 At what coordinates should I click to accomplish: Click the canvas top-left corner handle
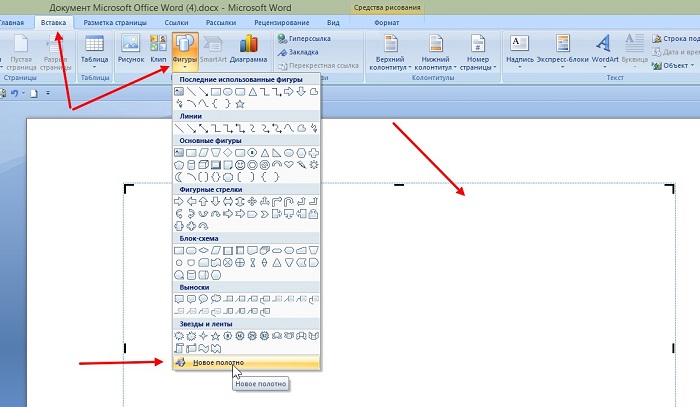pyautogui.click(x=129, y=188)
